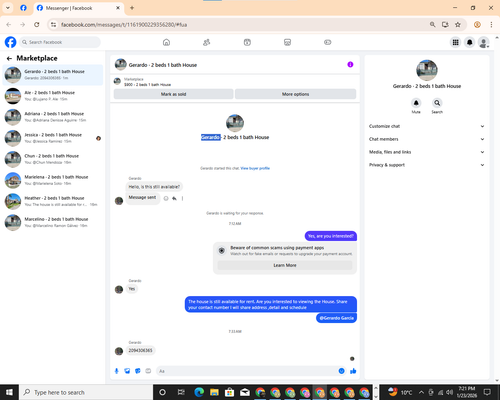This screenshot has width=500, height=400.
Task: Expand Media, files and links section
Action: pyautogui.click(x=426, y=152)
